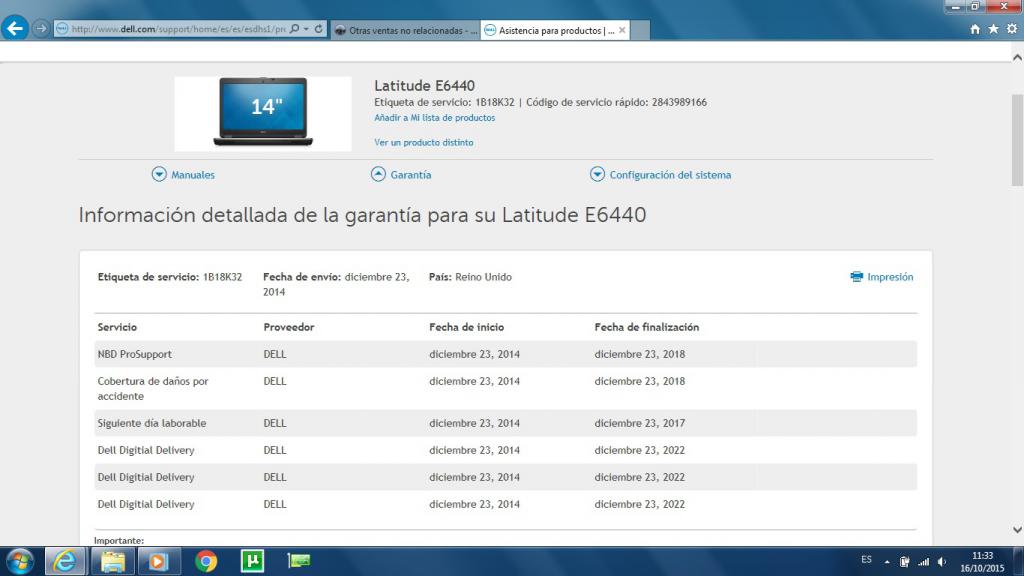Click the dell.com URL address field
The image size is (1024, 576).
(x=178, y=29)
